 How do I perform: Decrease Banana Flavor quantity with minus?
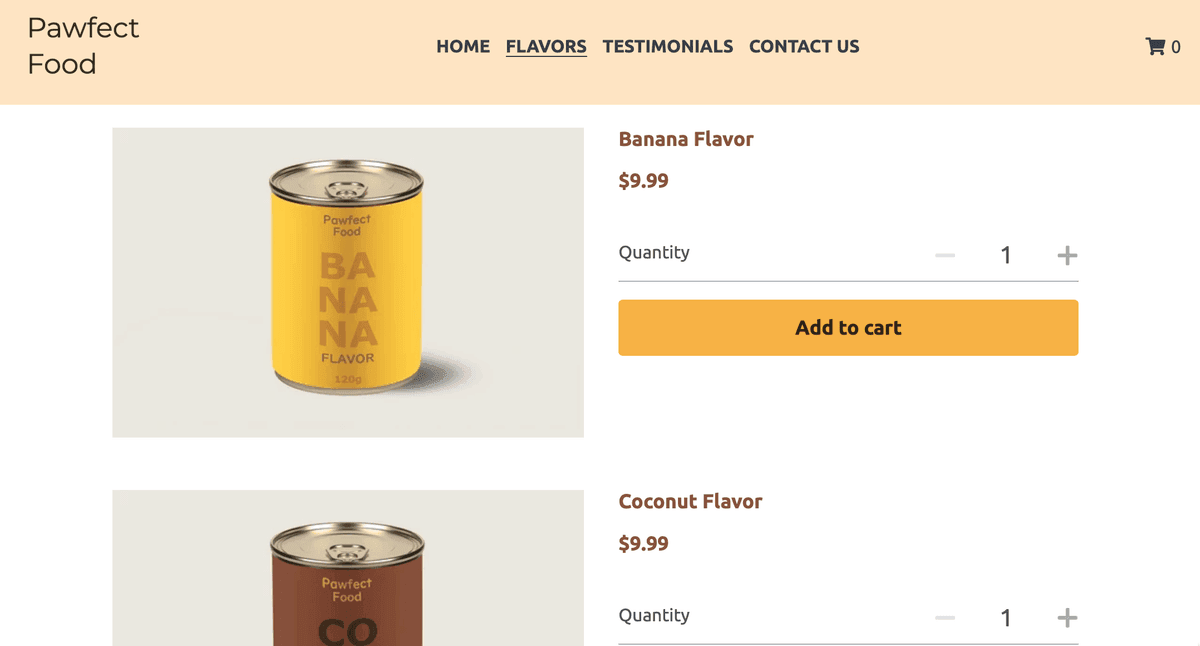(945, 256)
